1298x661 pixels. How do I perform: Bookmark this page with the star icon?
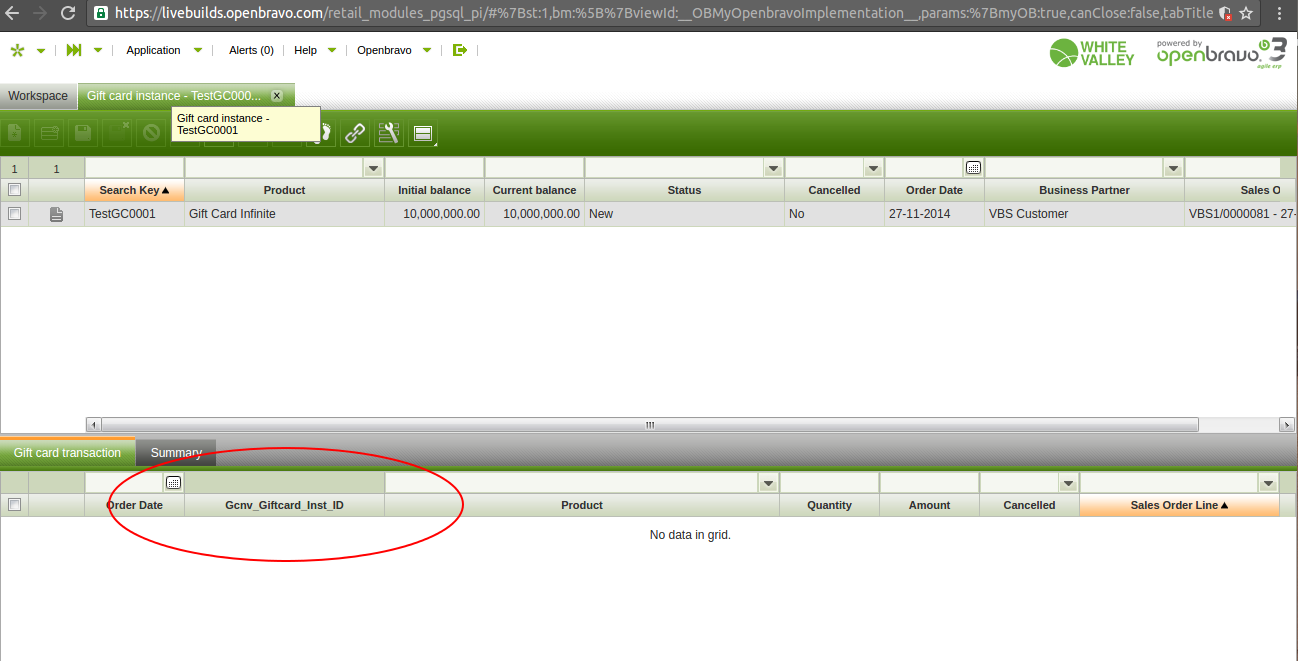point(1246,13)
